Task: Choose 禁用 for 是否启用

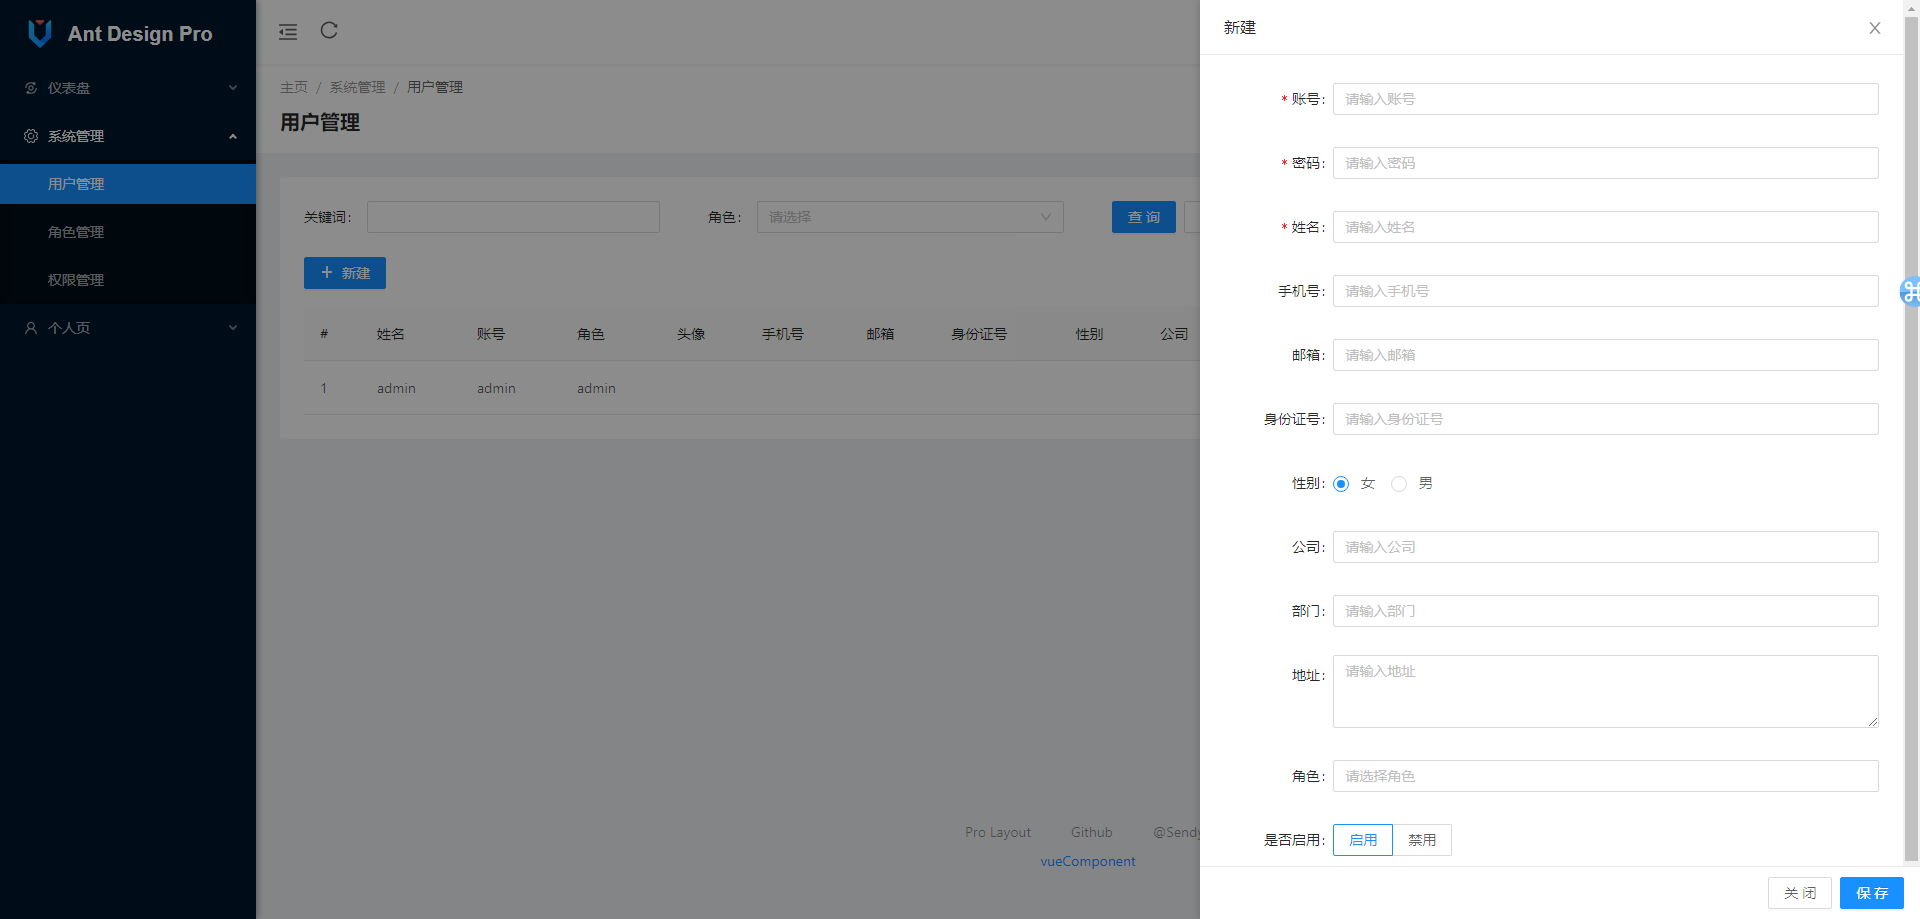Action: [1422, 840]
